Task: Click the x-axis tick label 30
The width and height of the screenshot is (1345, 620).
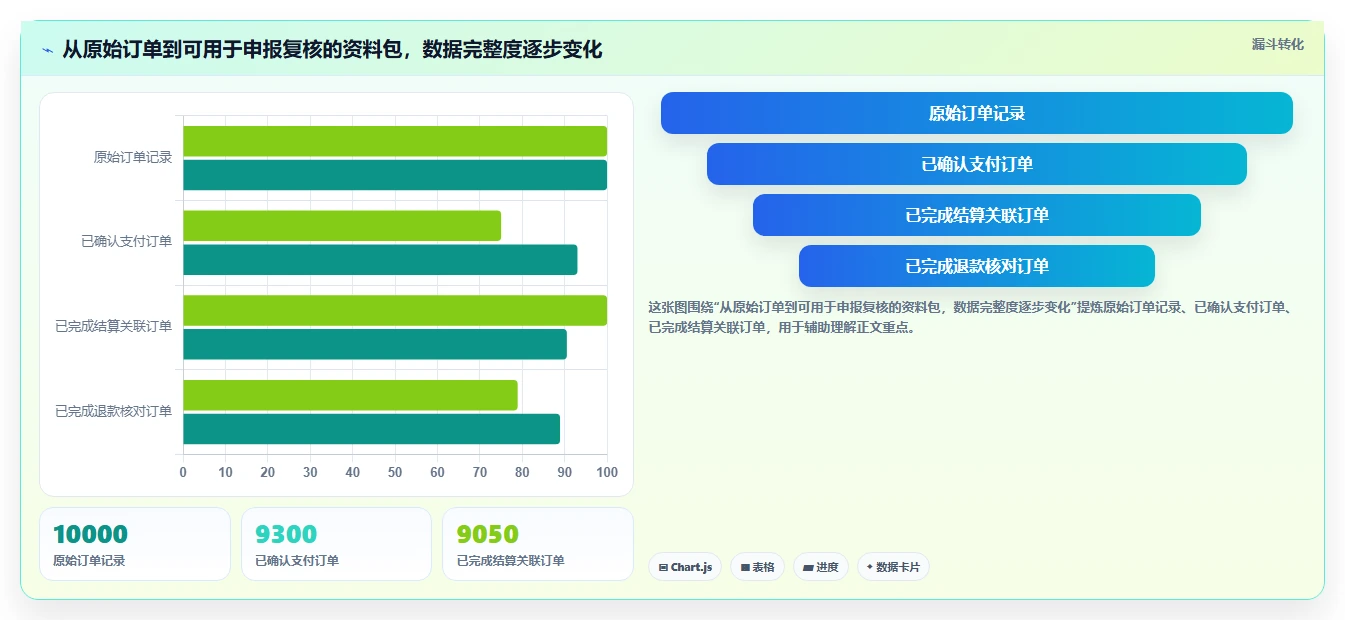Action: pos(310,472)
